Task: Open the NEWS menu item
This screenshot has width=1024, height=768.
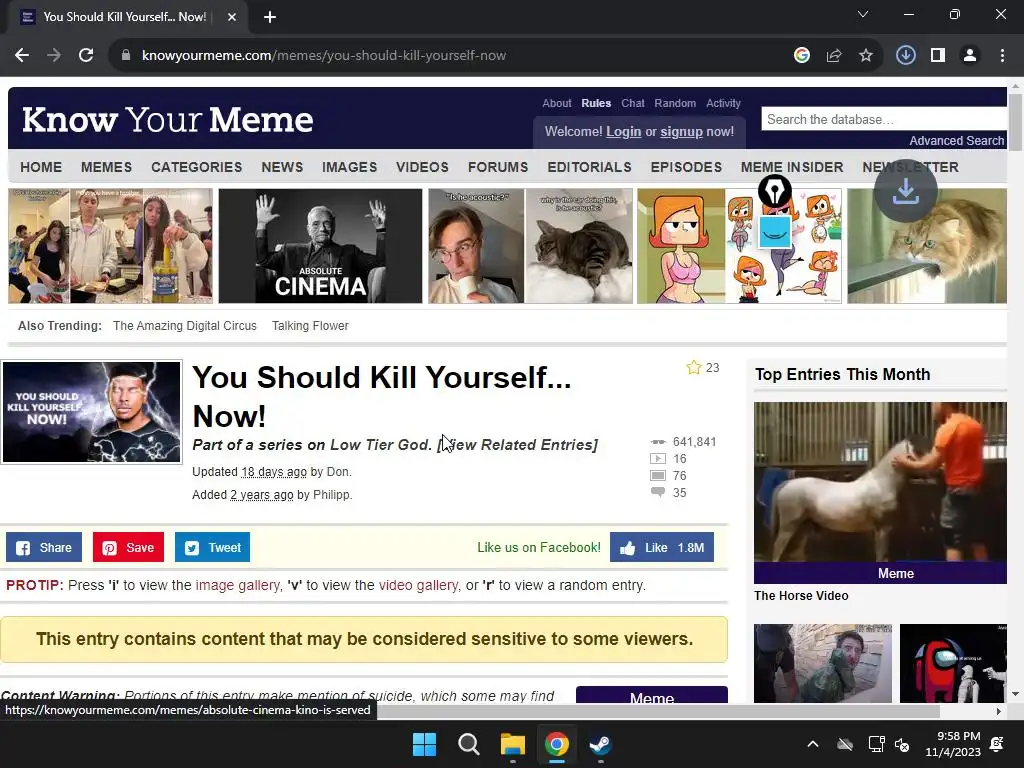Action: click(x=282, y=167)
